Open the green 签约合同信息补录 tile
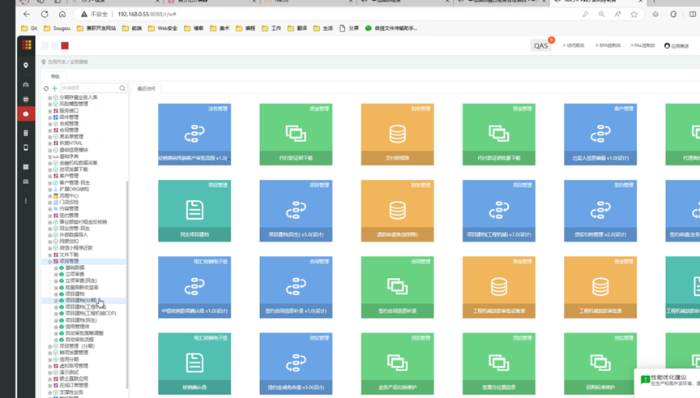Viewport: 700px width, 398px height. 397,287
